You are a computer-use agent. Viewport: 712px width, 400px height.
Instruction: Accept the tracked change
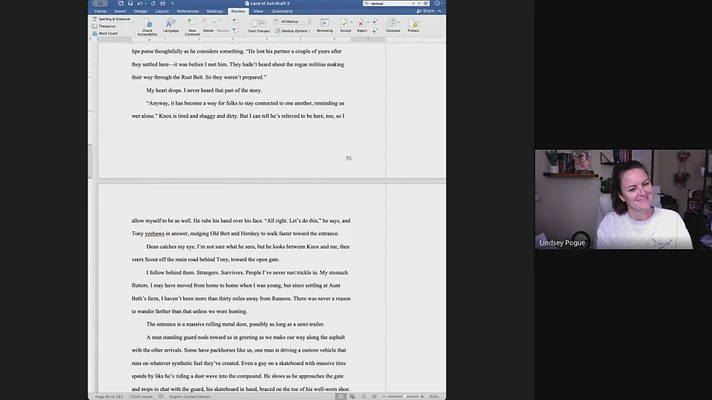pyautogui.click(x=345, y=25)
